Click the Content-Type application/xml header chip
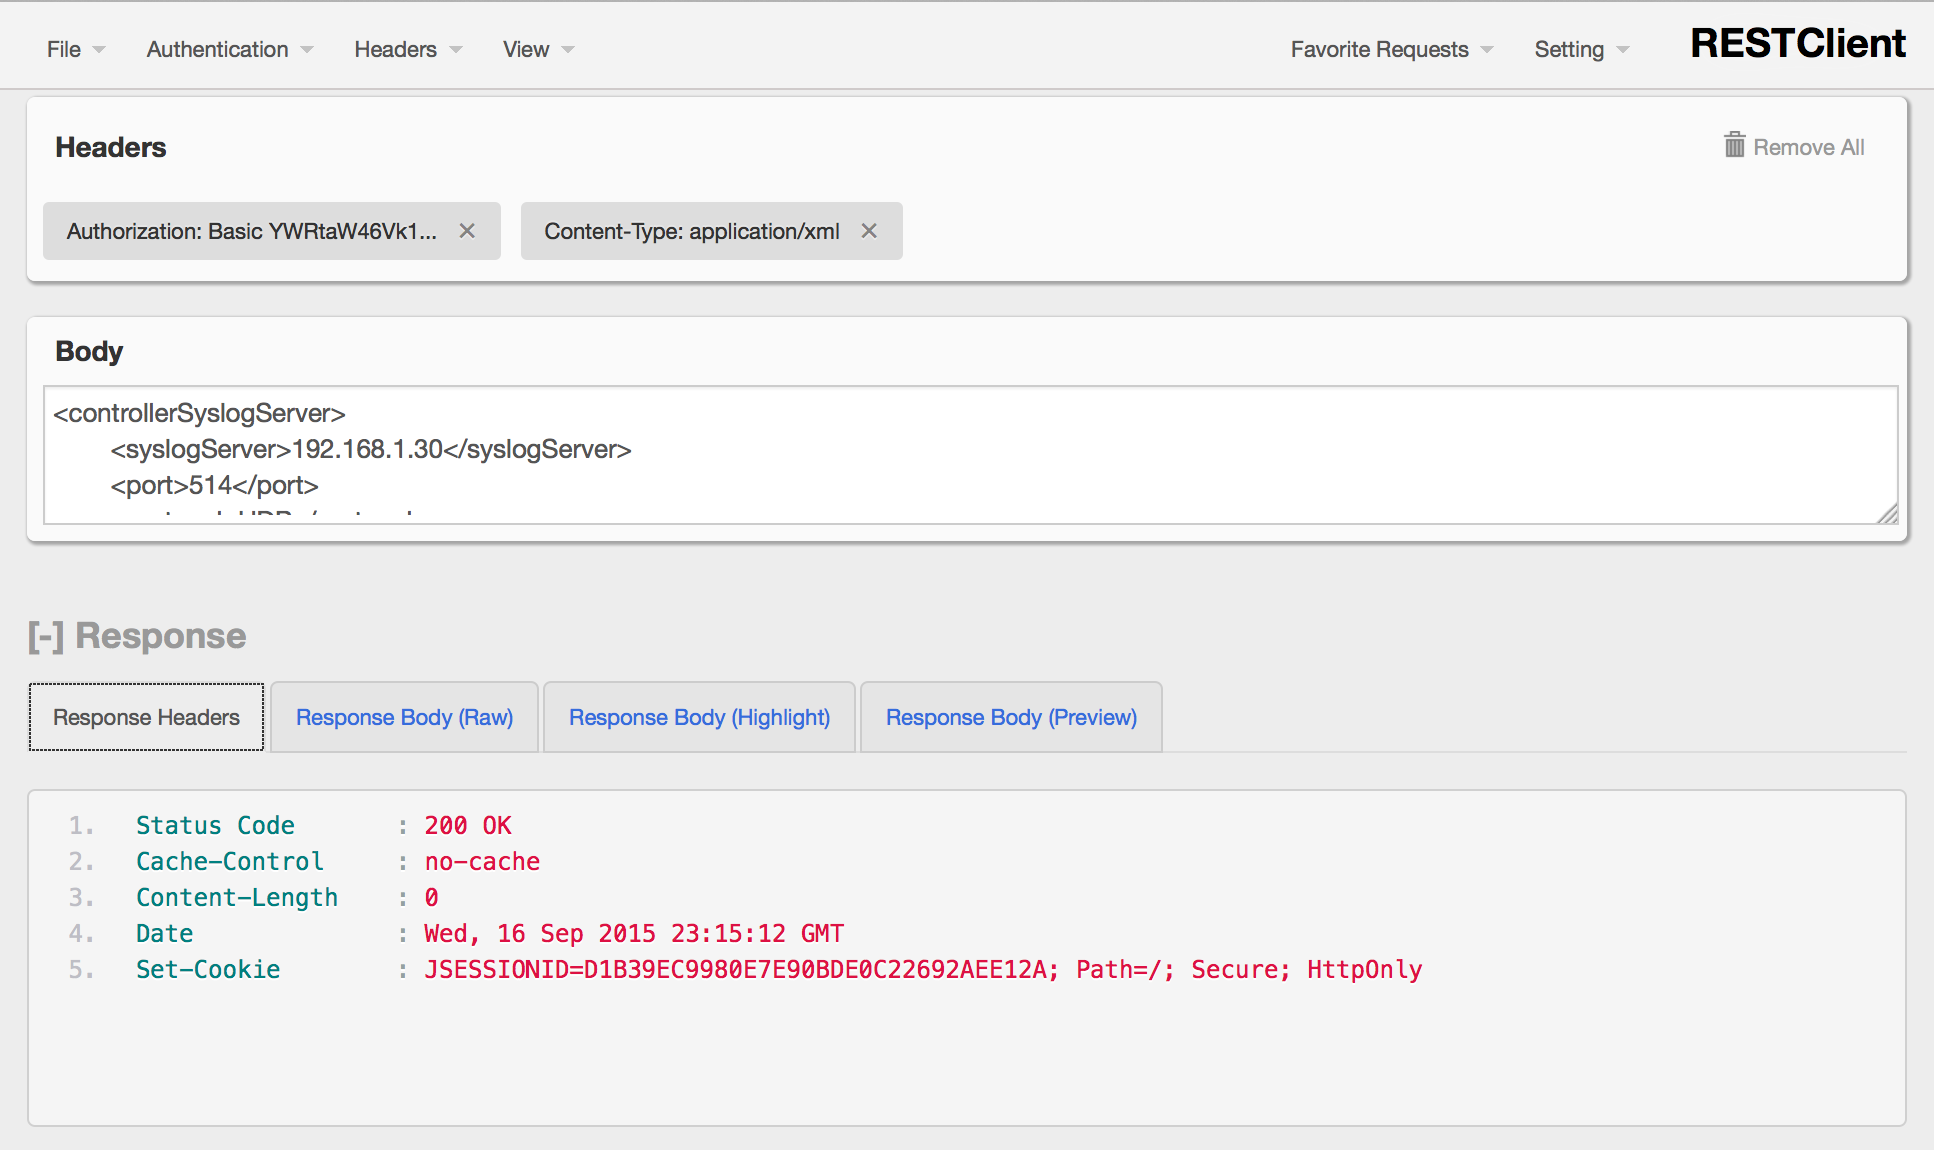The image size is (1934, 1150). pos(691,231)
